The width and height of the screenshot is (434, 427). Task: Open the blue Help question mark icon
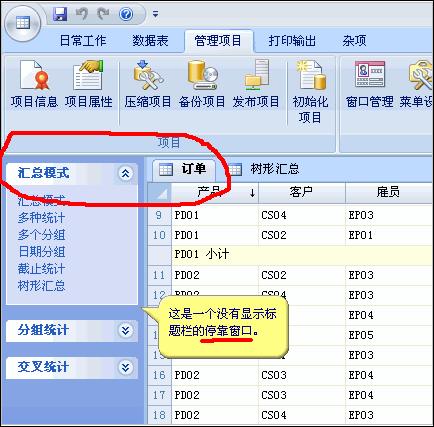click(x=126, y=14)
